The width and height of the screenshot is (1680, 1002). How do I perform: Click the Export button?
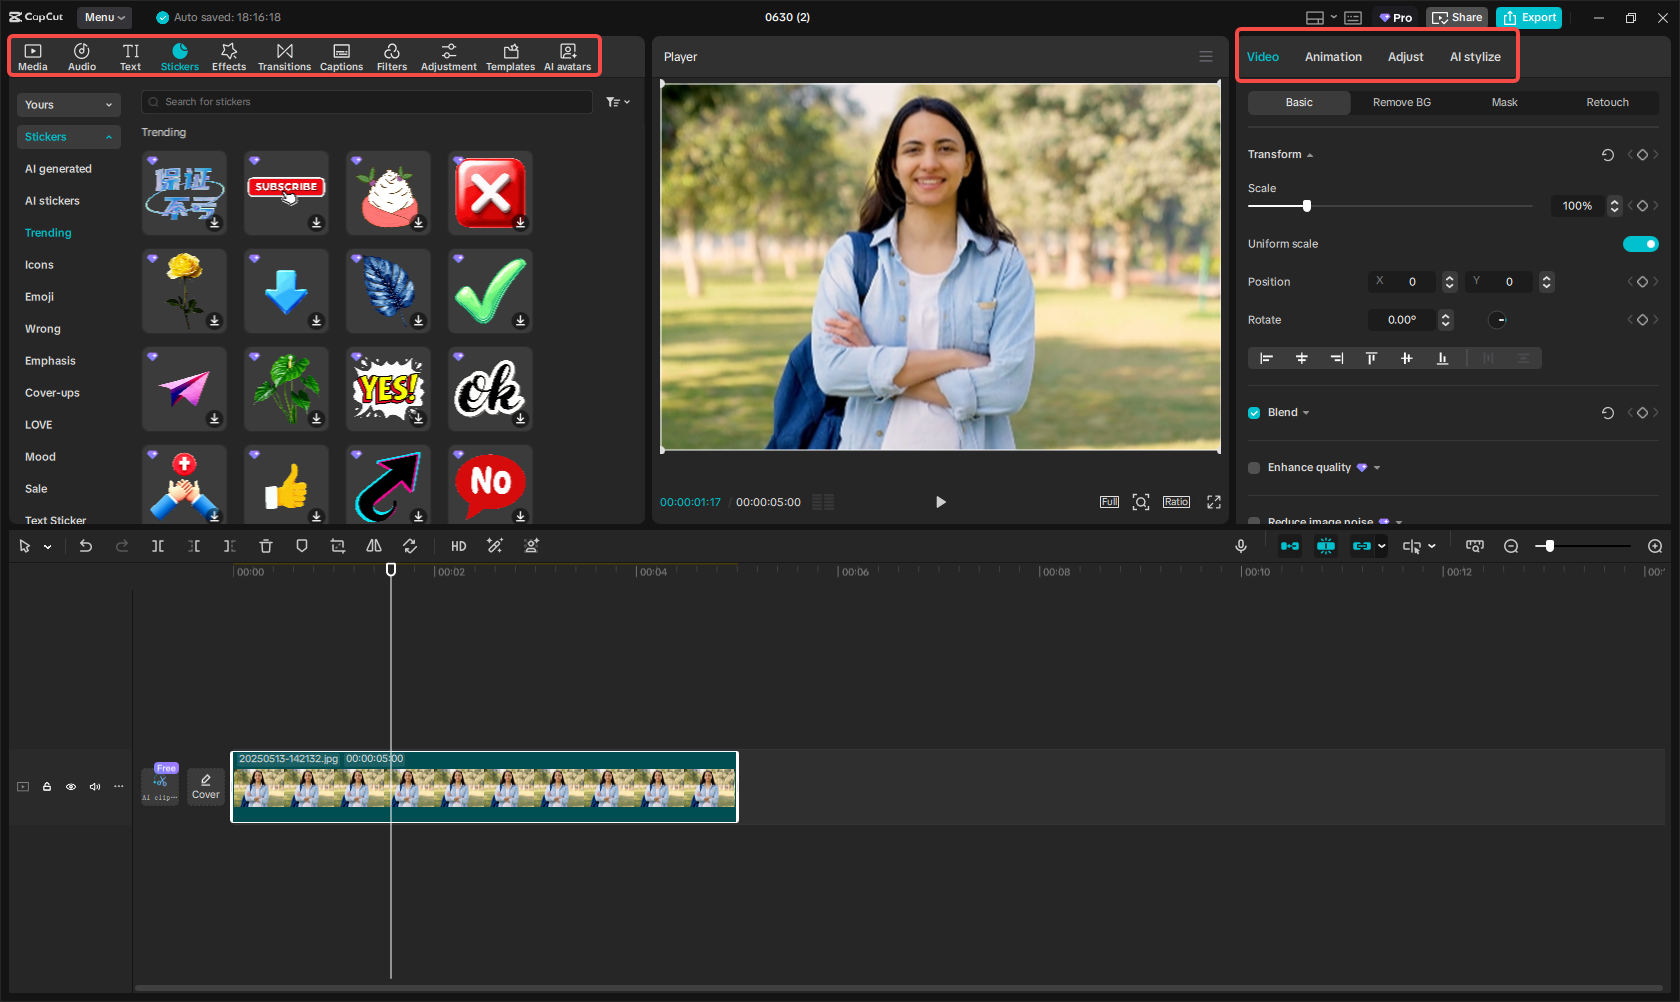pyautogui.click(x=1528, y=17)
